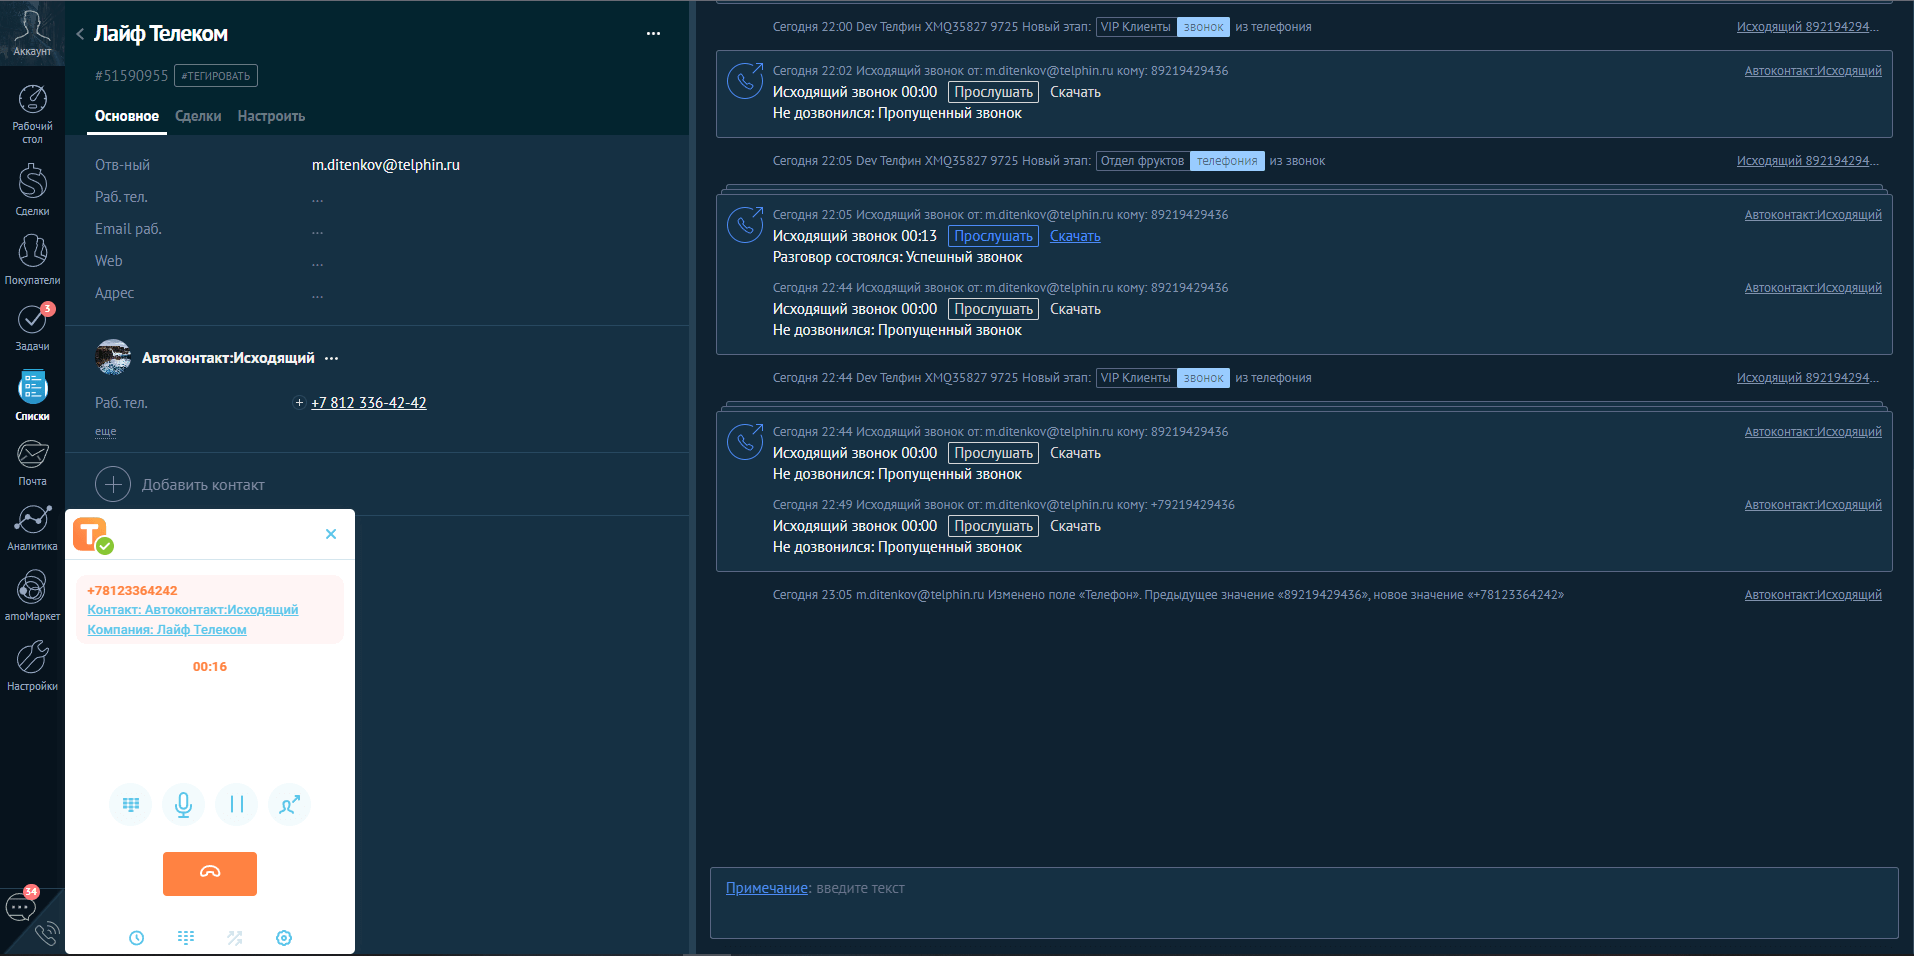The width and height of the screenshot is (1914, 956).
Task: Click the телефония stage badge
Action: click(x=1227, y=161)
